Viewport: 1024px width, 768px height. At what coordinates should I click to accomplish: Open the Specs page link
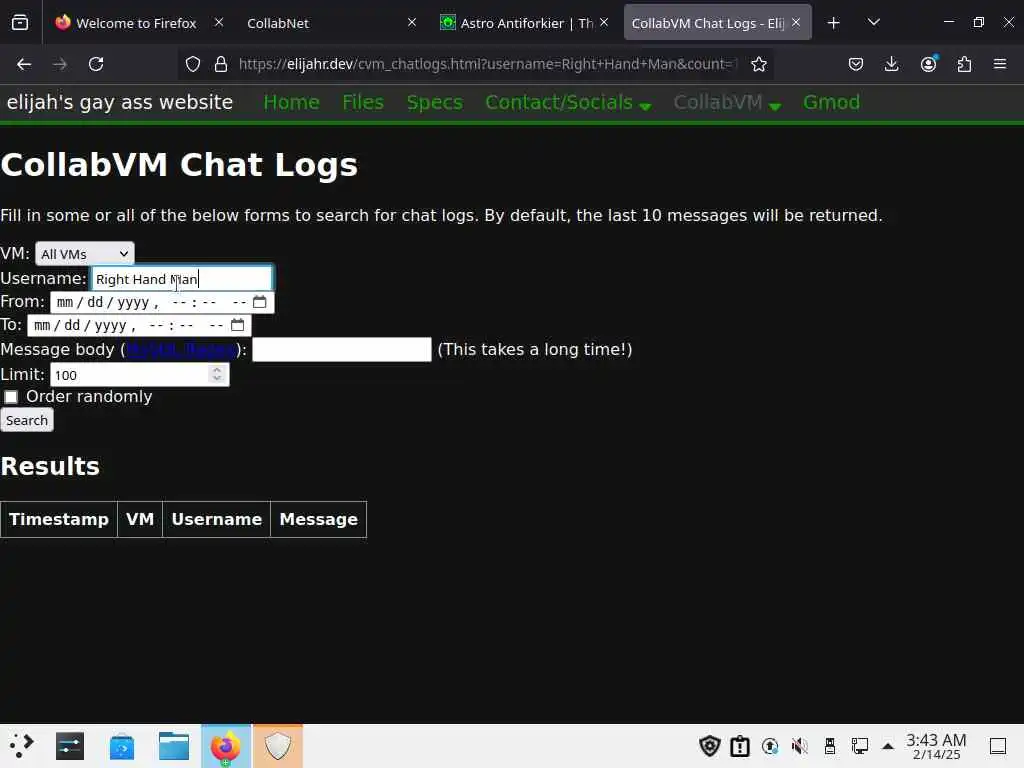click(x=434, y=103)
